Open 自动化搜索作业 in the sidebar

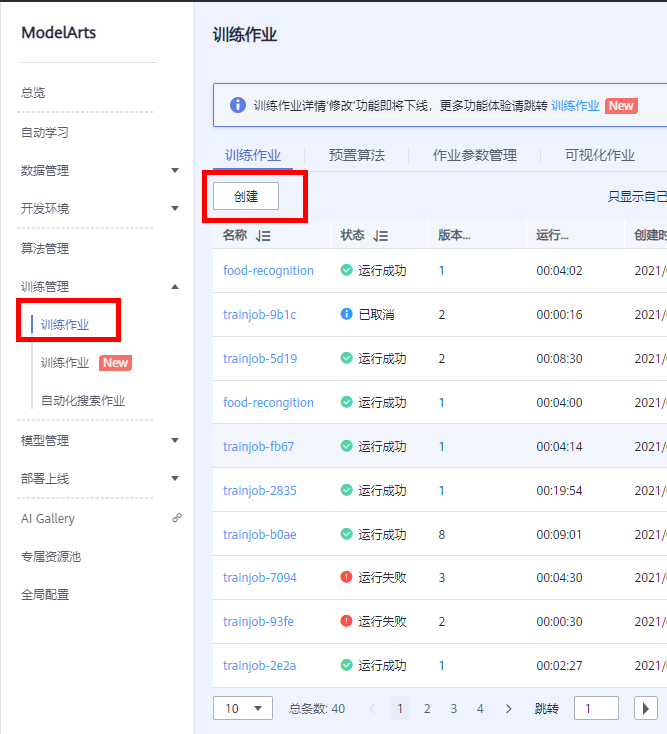tap(83, 401)
